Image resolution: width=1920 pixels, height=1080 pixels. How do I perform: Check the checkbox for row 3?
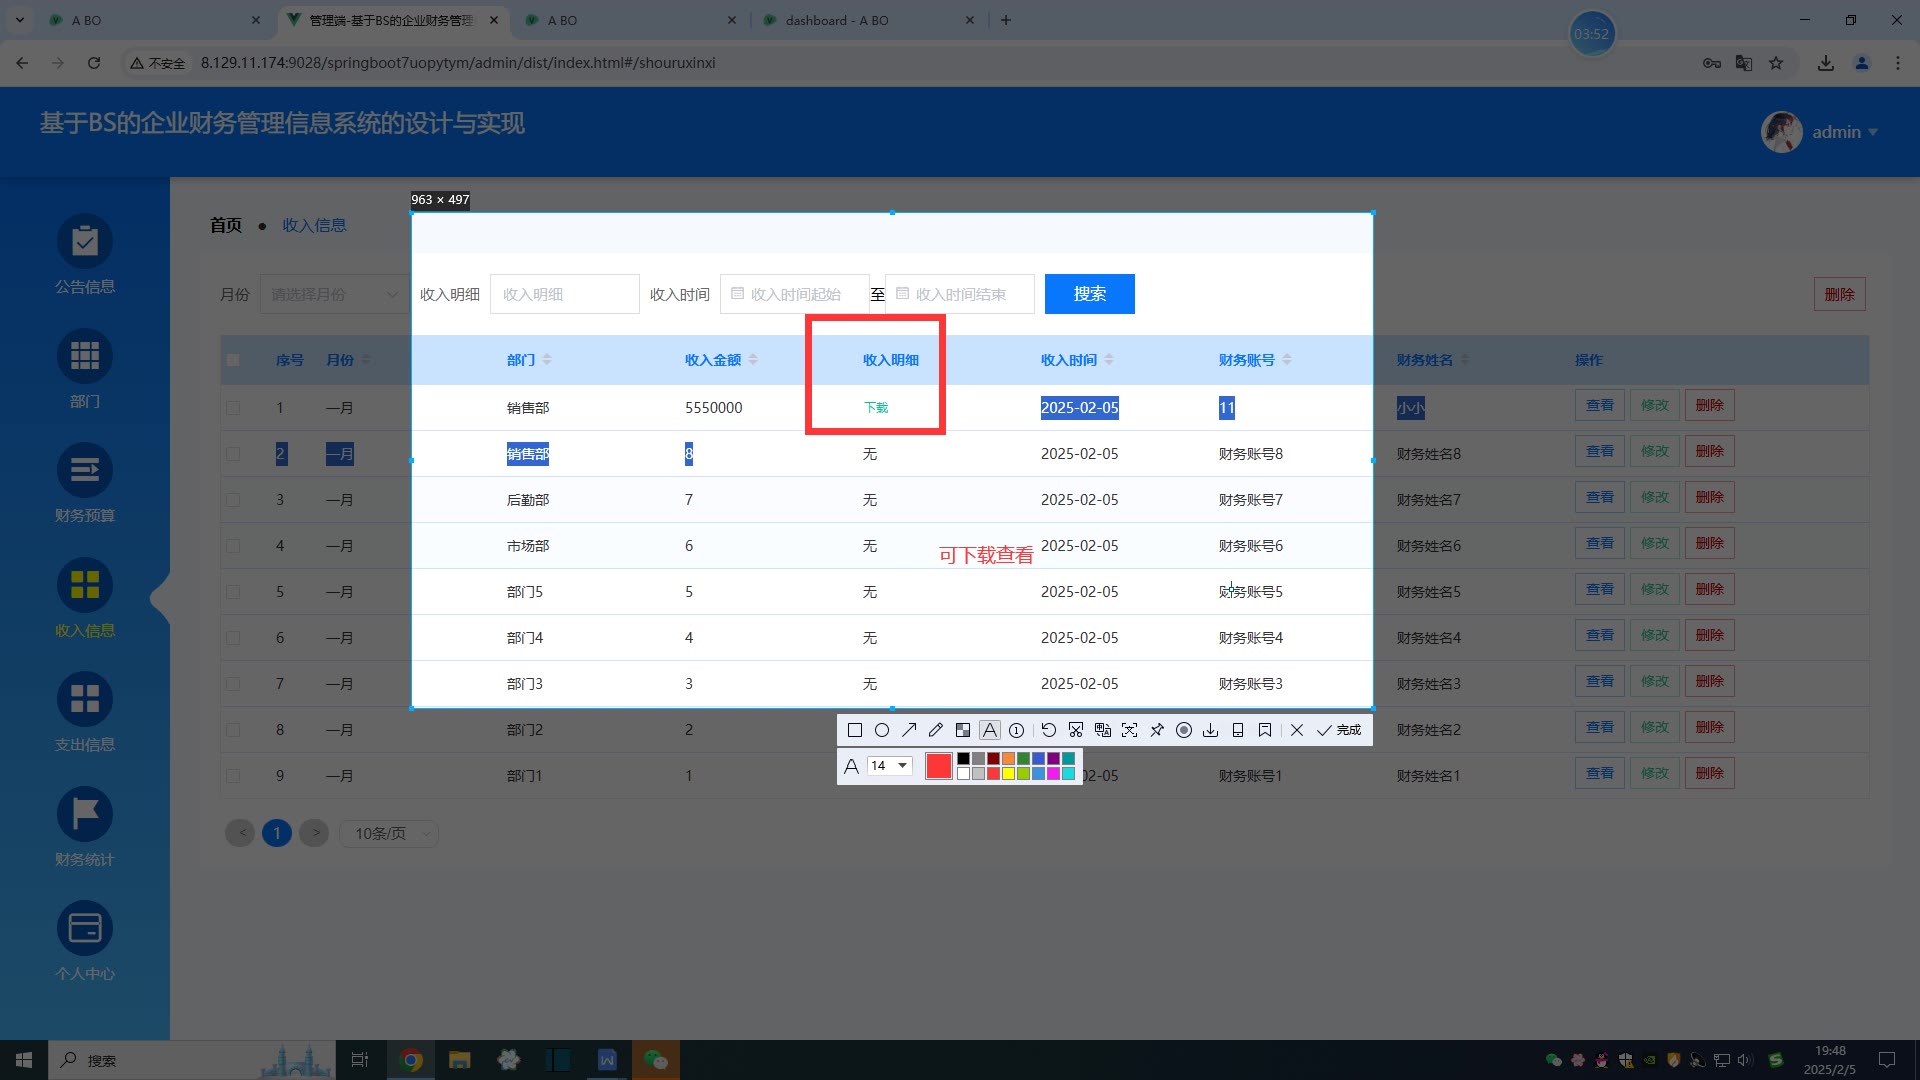pos(233,500)
